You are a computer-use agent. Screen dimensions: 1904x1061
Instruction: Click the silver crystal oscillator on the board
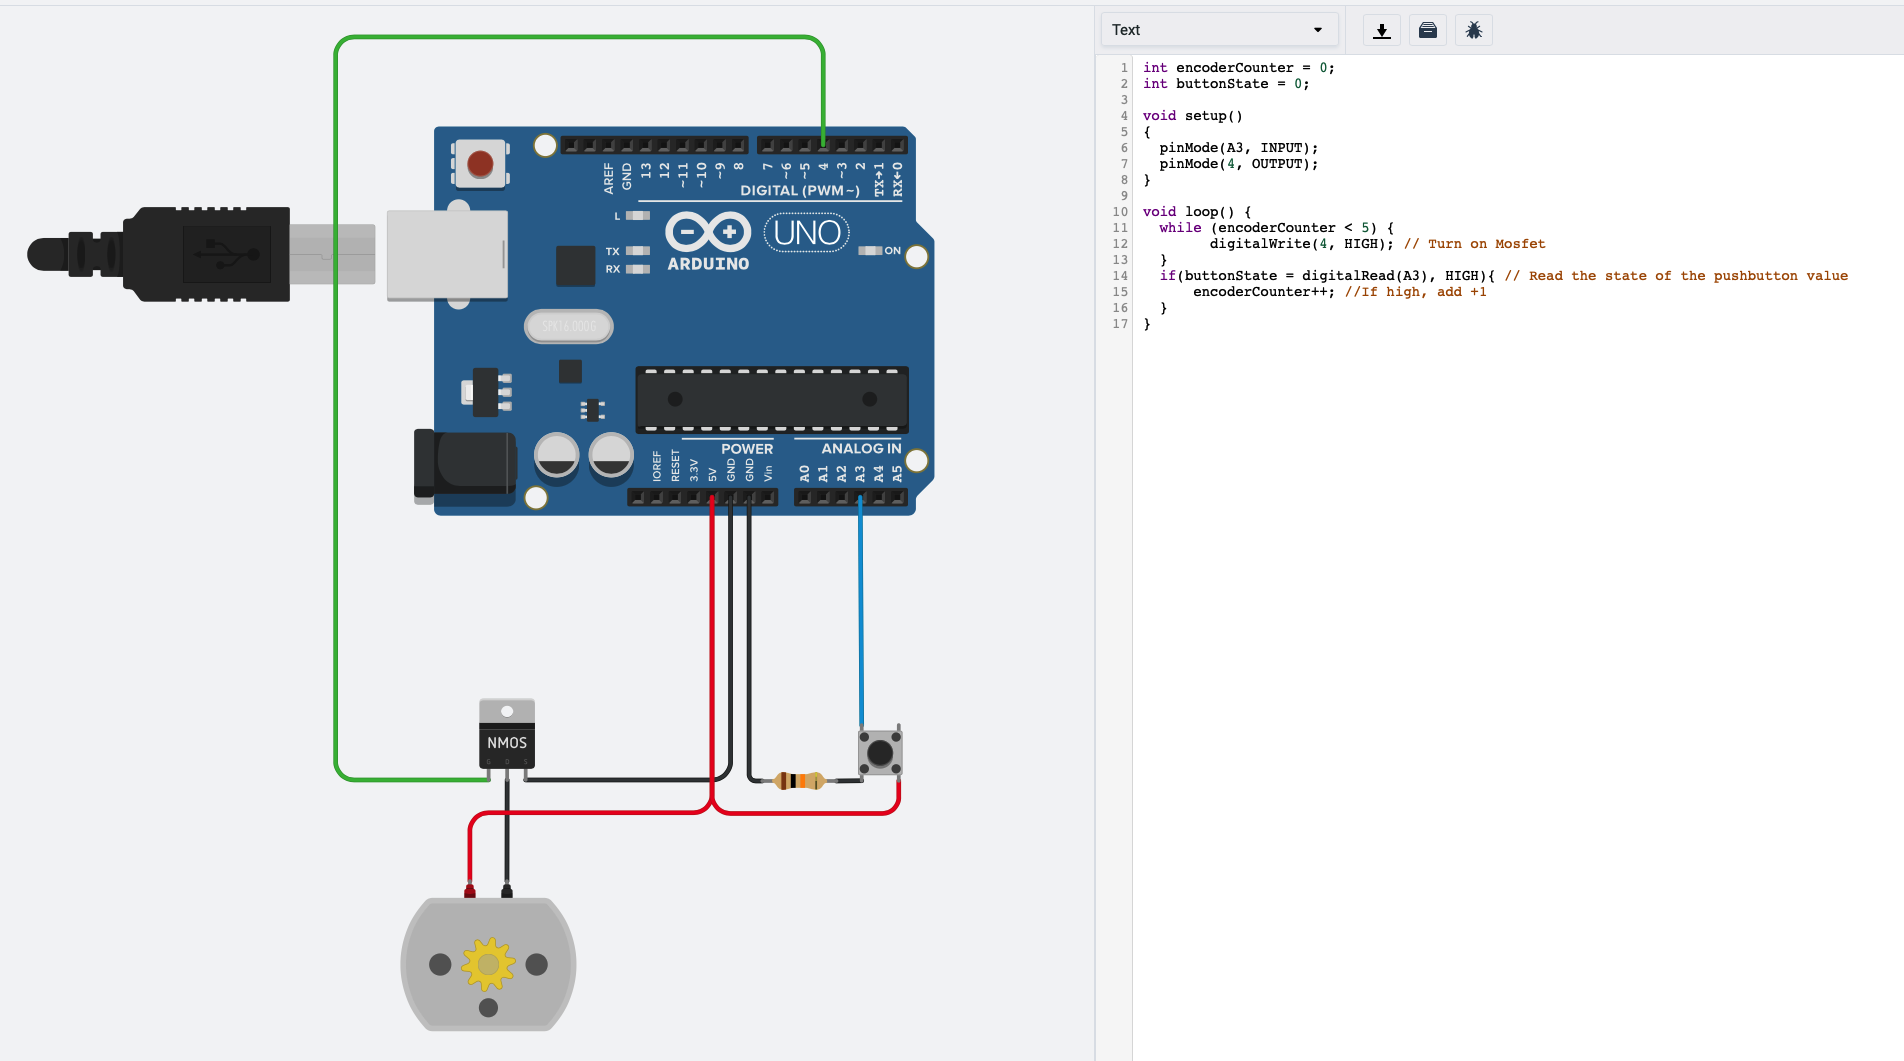tap(569, 326)
